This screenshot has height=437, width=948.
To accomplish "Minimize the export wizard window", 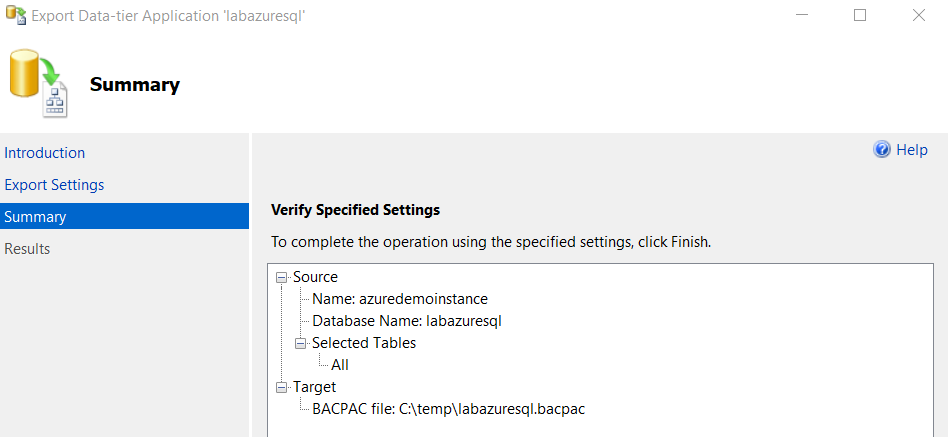I will click(802, 16).
